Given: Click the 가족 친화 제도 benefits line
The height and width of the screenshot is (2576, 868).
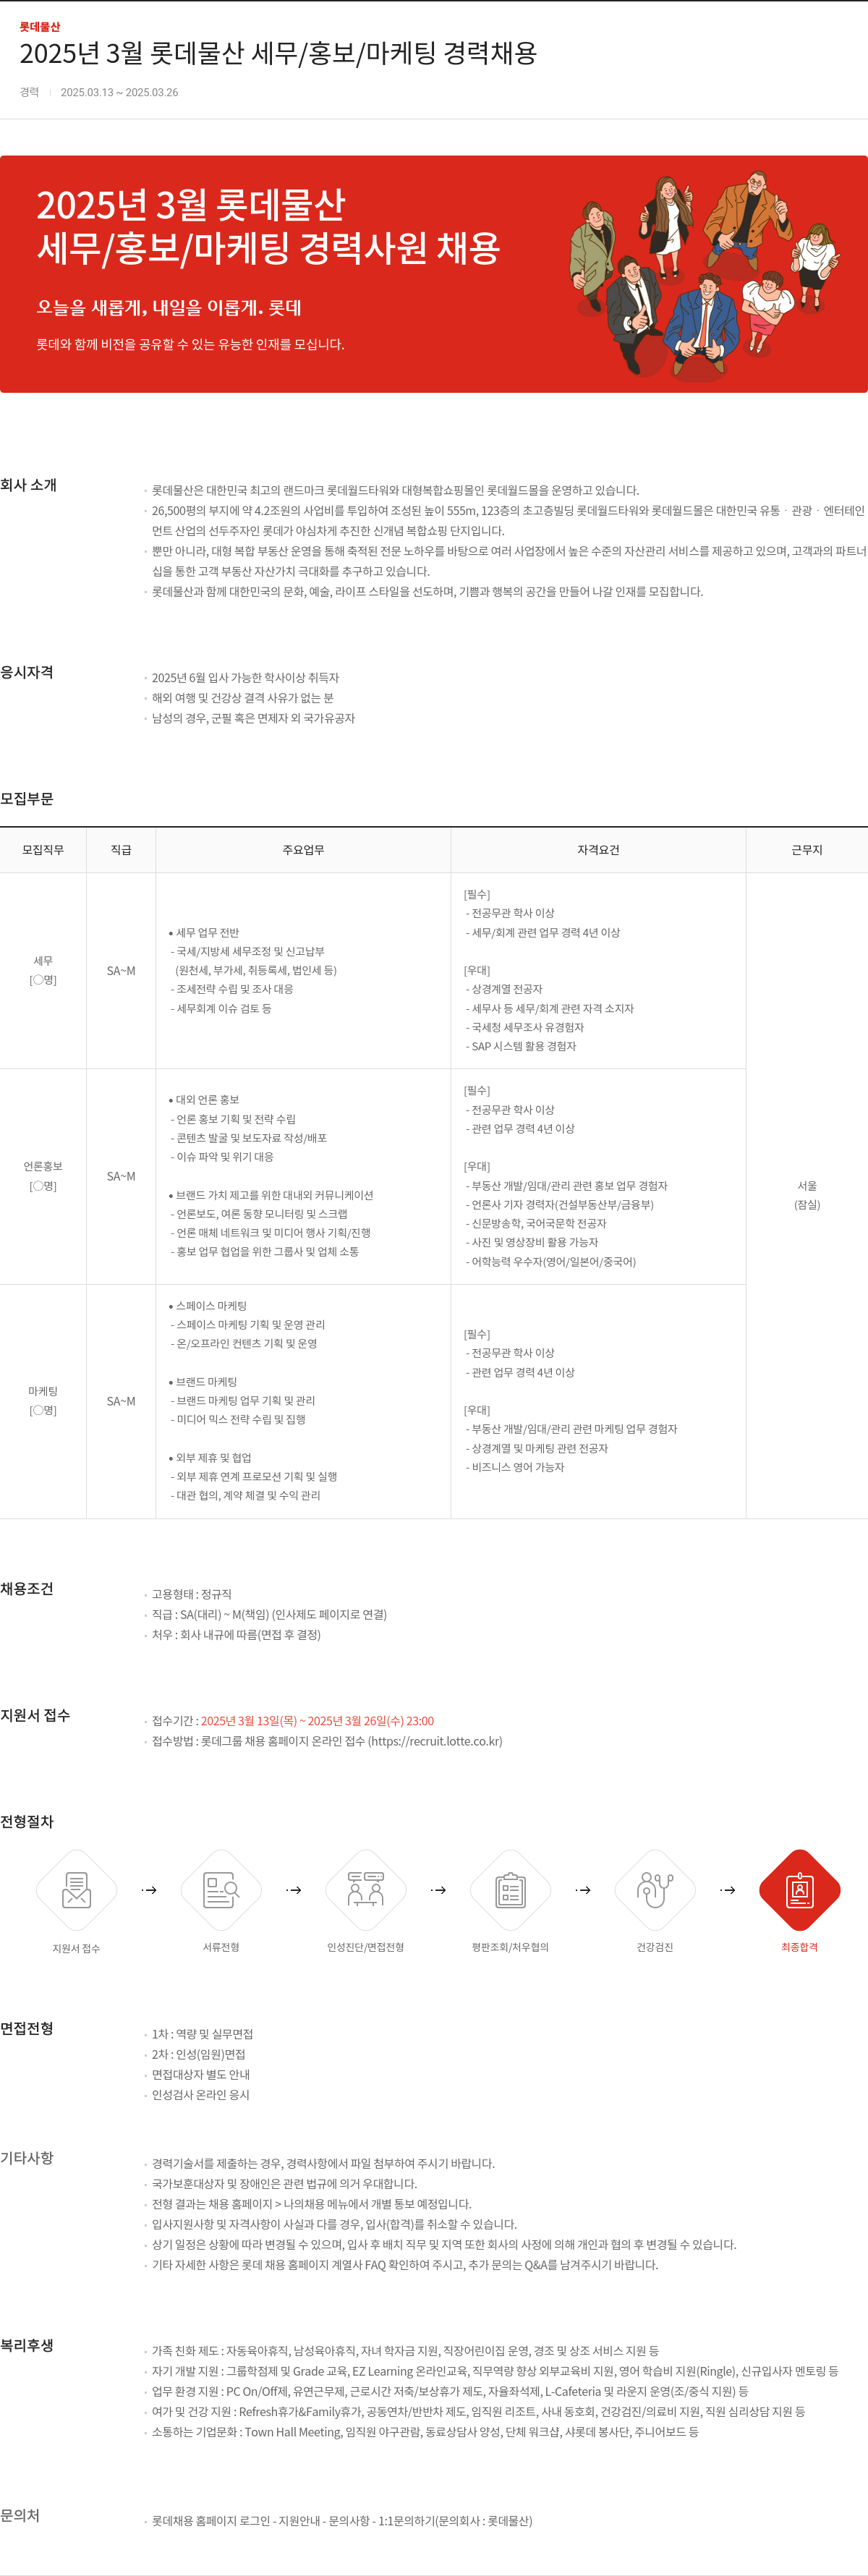Looking at the screenshot, I should 405,2351.
